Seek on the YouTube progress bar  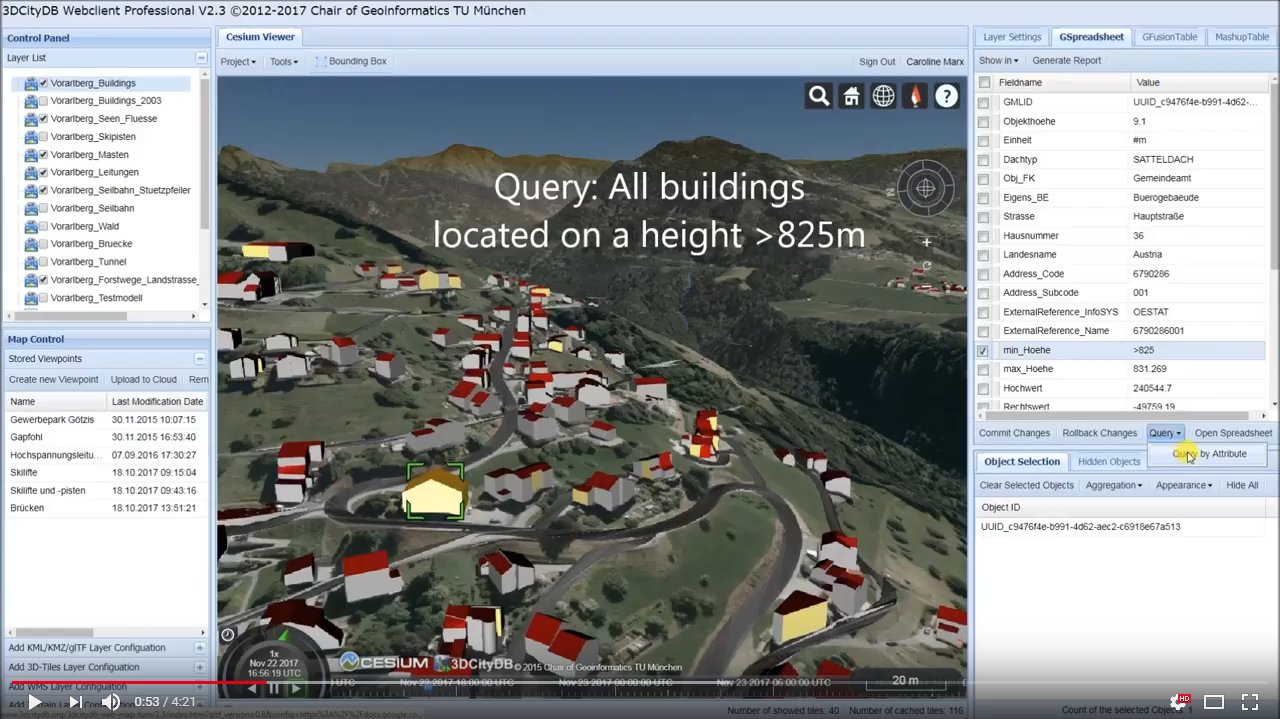(x=640, y=683)
